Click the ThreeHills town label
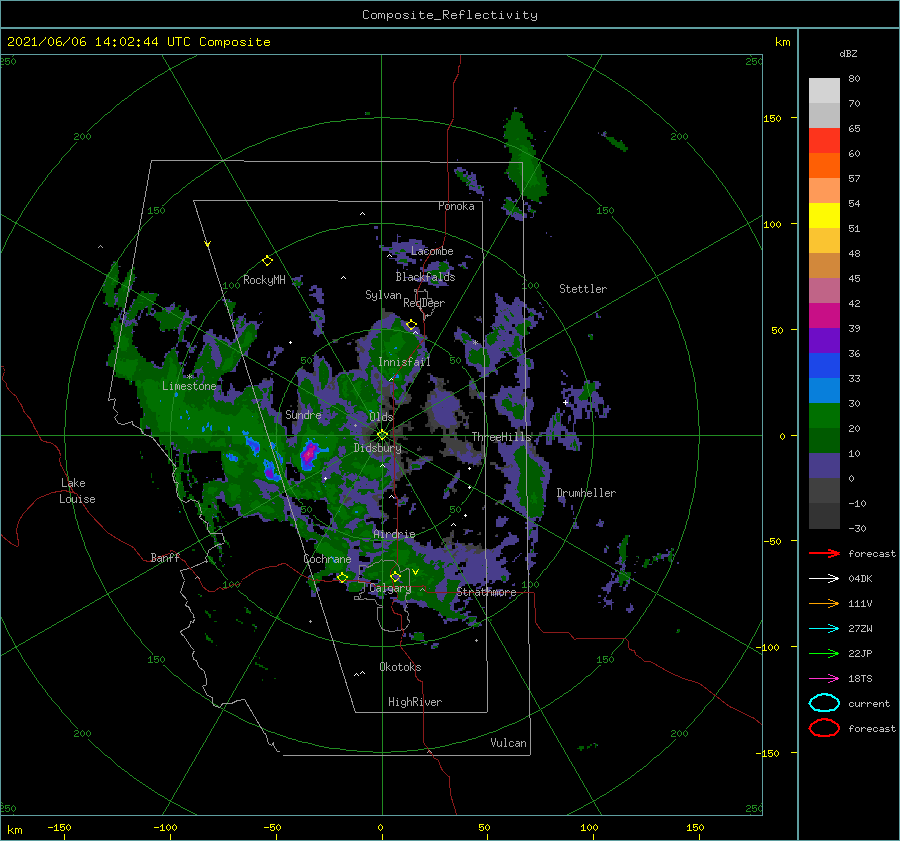Image resolution: width=900 pixels, height=841 pixels. (501, 437)
